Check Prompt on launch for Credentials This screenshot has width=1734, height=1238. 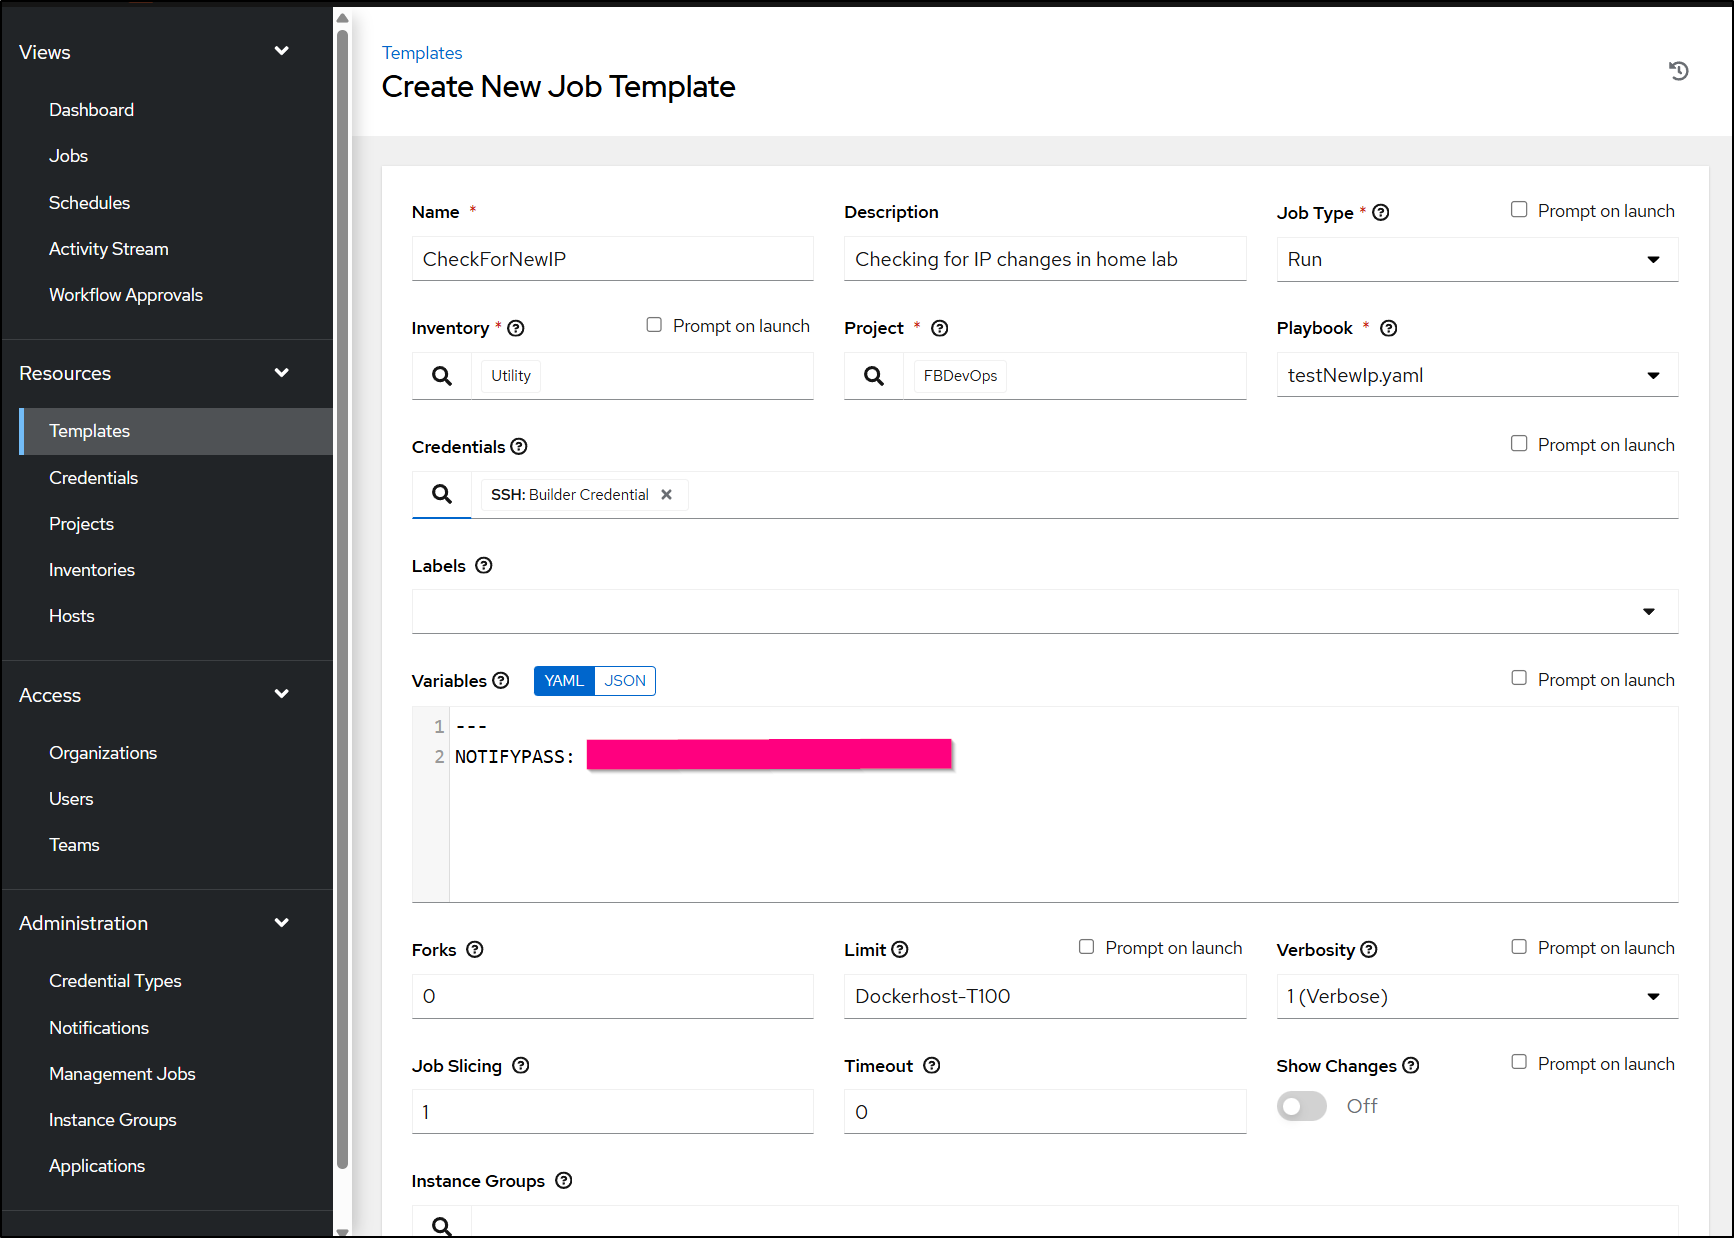coord(1519,443)
